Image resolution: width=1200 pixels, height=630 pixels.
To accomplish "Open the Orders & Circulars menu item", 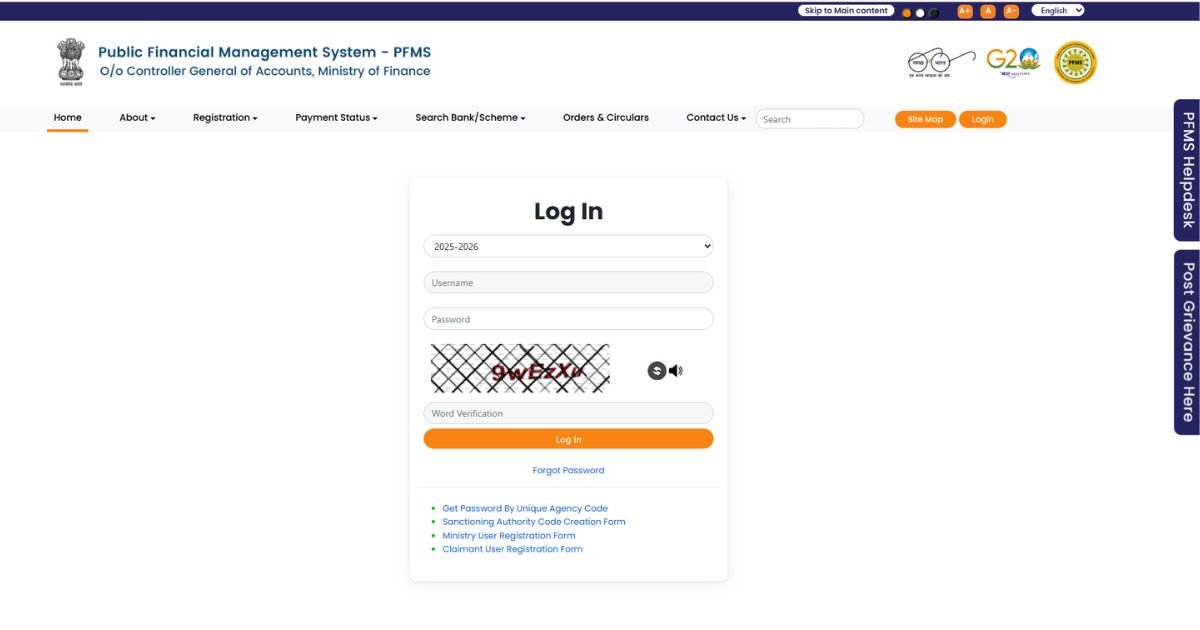I will click(x=605, y=118).
